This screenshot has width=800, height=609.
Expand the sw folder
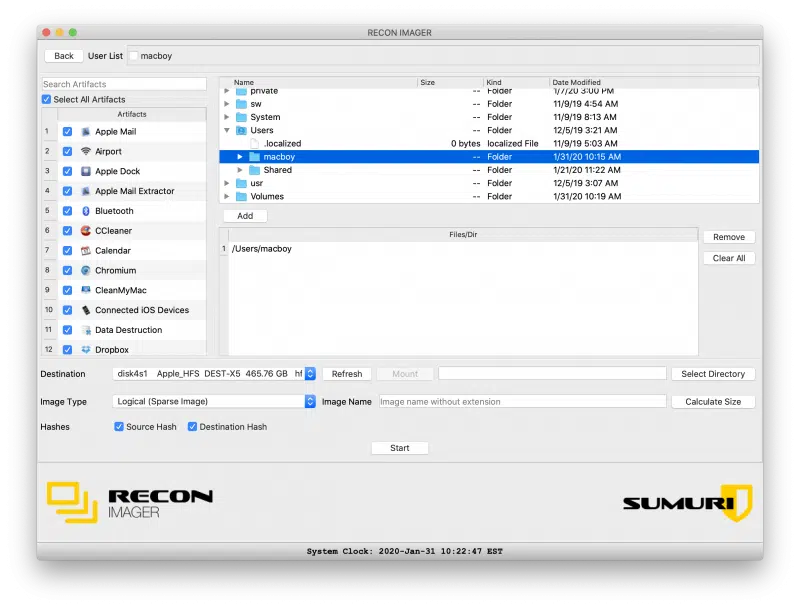click(x=227, y=104)
